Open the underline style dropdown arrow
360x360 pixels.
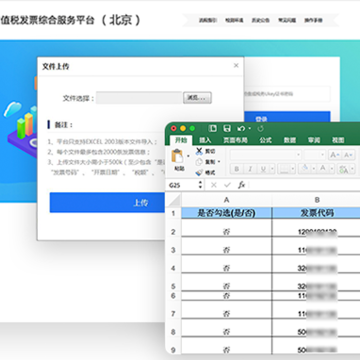272,169
